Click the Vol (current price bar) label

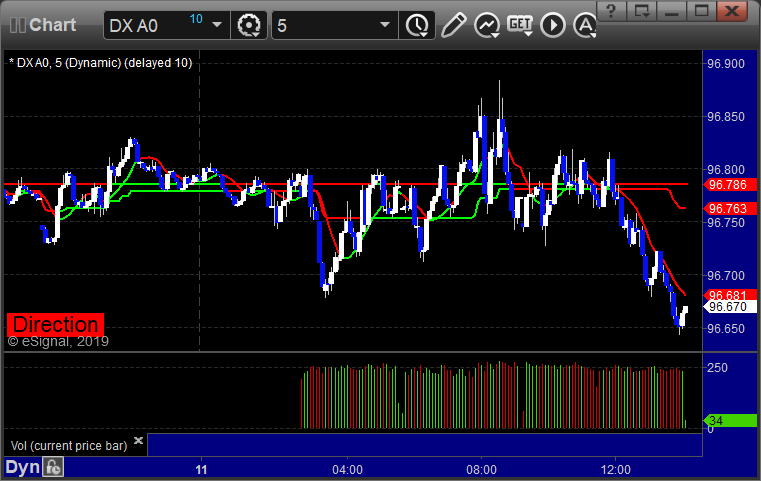pyautogui.click(x=69, y=446)
